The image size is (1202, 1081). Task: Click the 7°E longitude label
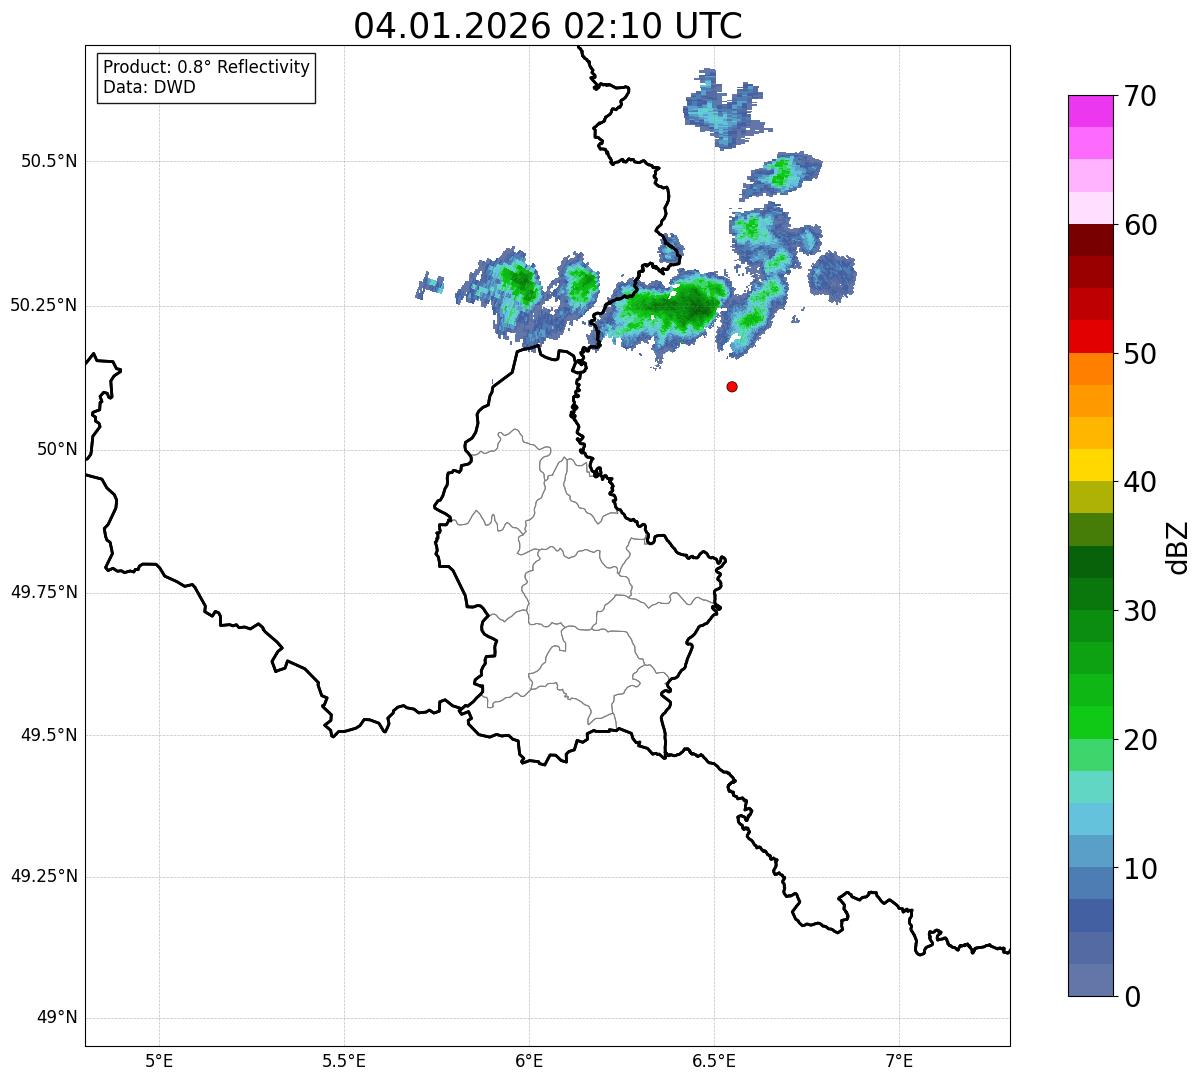[x=899, y=1060]
